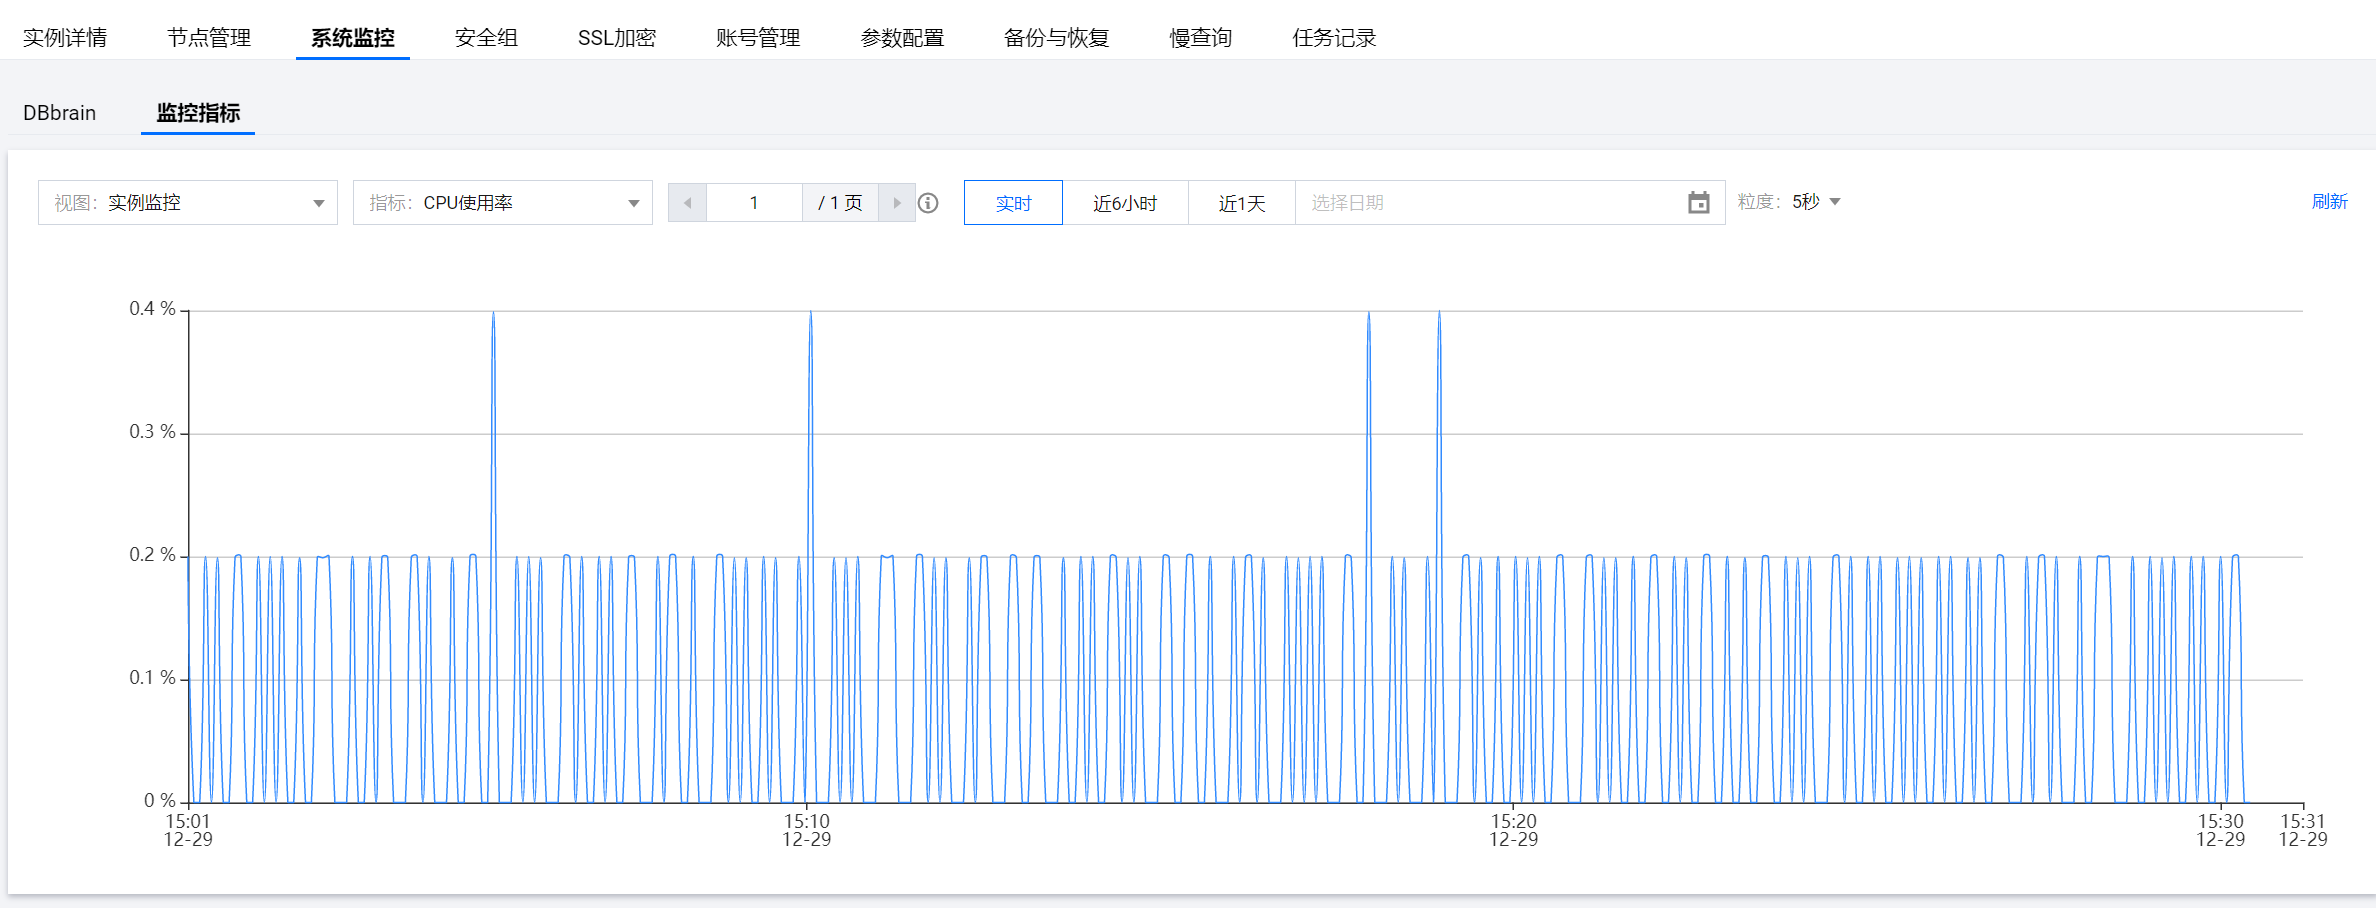Click the "/ 1 页" total pages text
The width and height of the screenshot is (2376, 908).
coord(840,203)
